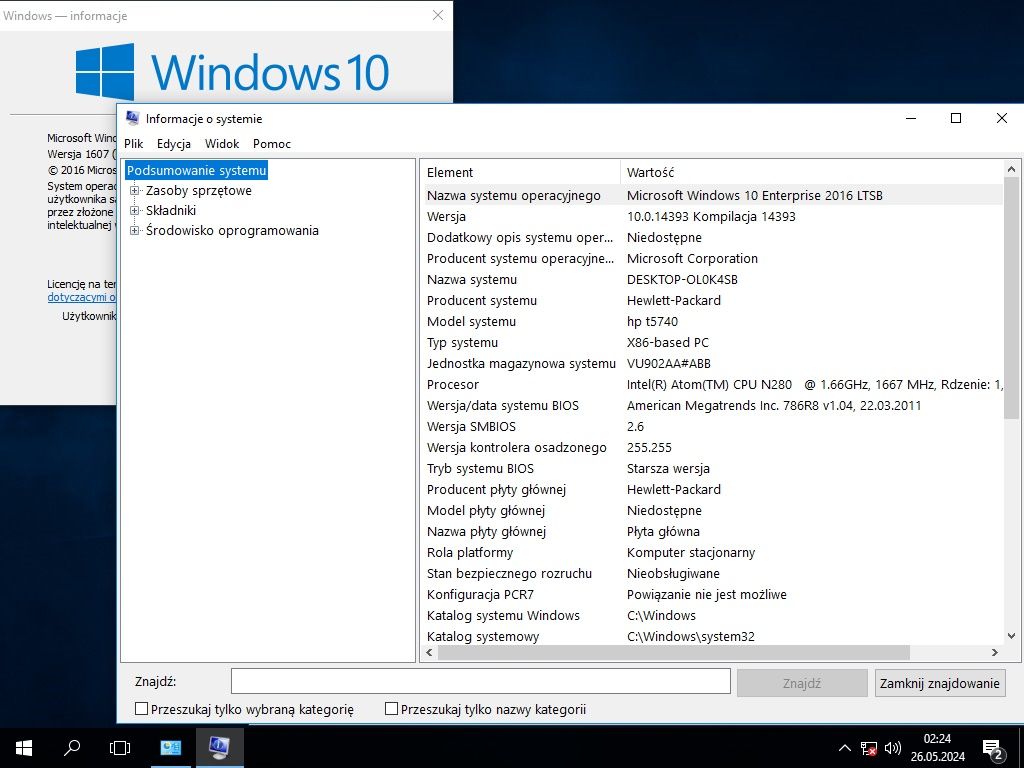Select the 255.255 controller version value
The height and width of the screenshot is (768, 1024).
pos(649,447)
